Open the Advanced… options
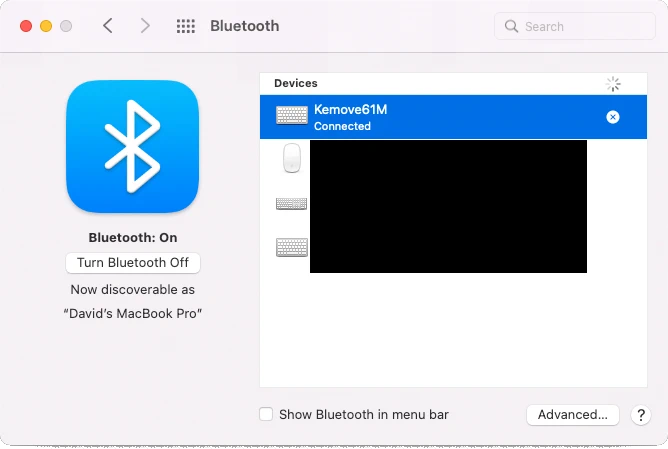The height and width of the screenshot is (449, 668). coord(572,415)
